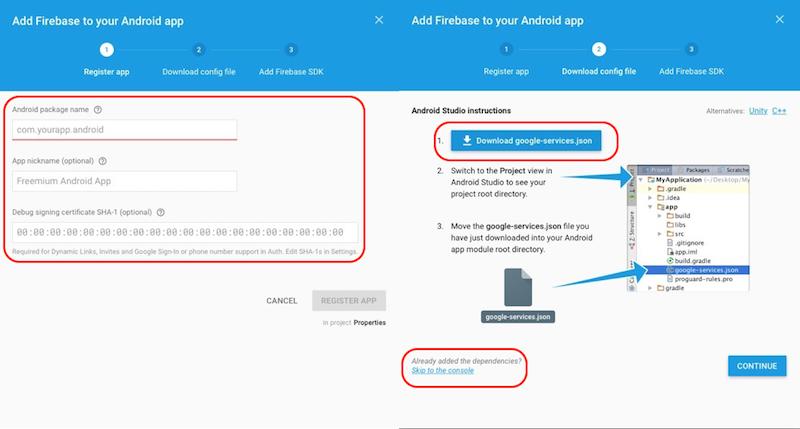Select step 3 circle in Download config dialog
This screenshot has width=800, height=429.
[x=691, y=49]
